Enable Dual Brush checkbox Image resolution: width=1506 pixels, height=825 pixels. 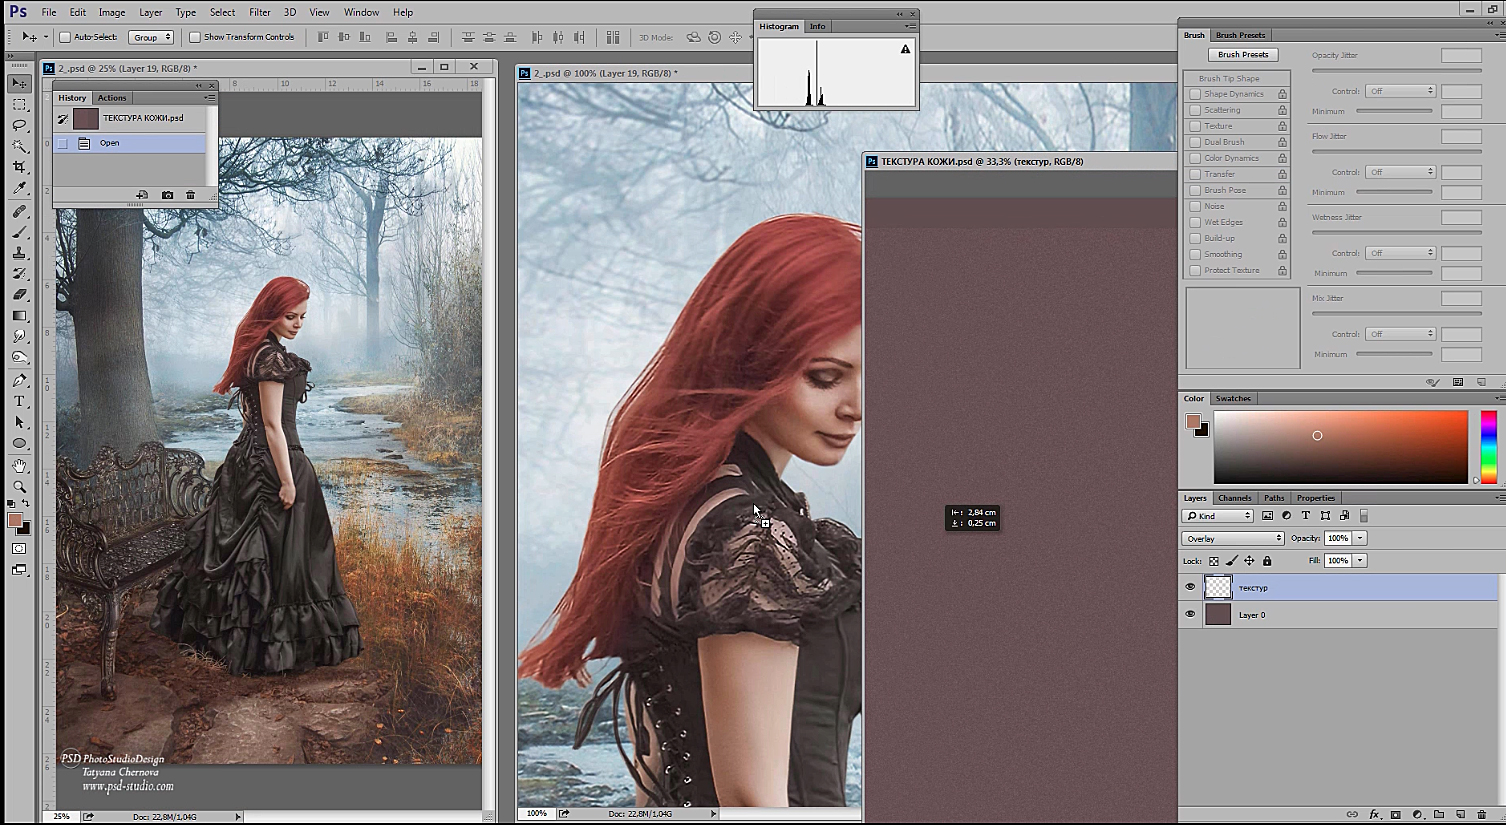point(1195,142)
